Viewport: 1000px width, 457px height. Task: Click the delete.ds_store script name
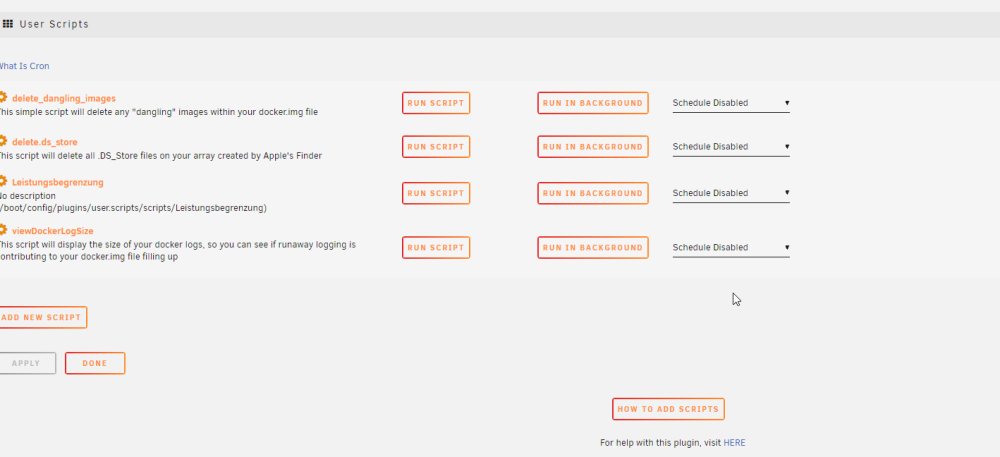point(45,142)
